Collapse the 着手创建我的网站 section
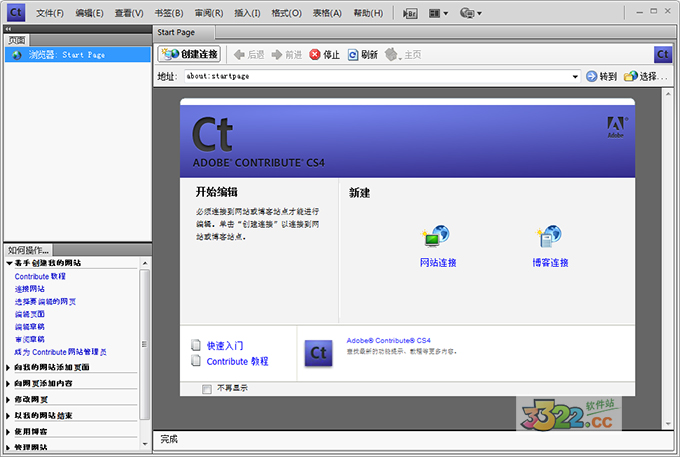This screenshot has width=680, height=457. point(9,263)
